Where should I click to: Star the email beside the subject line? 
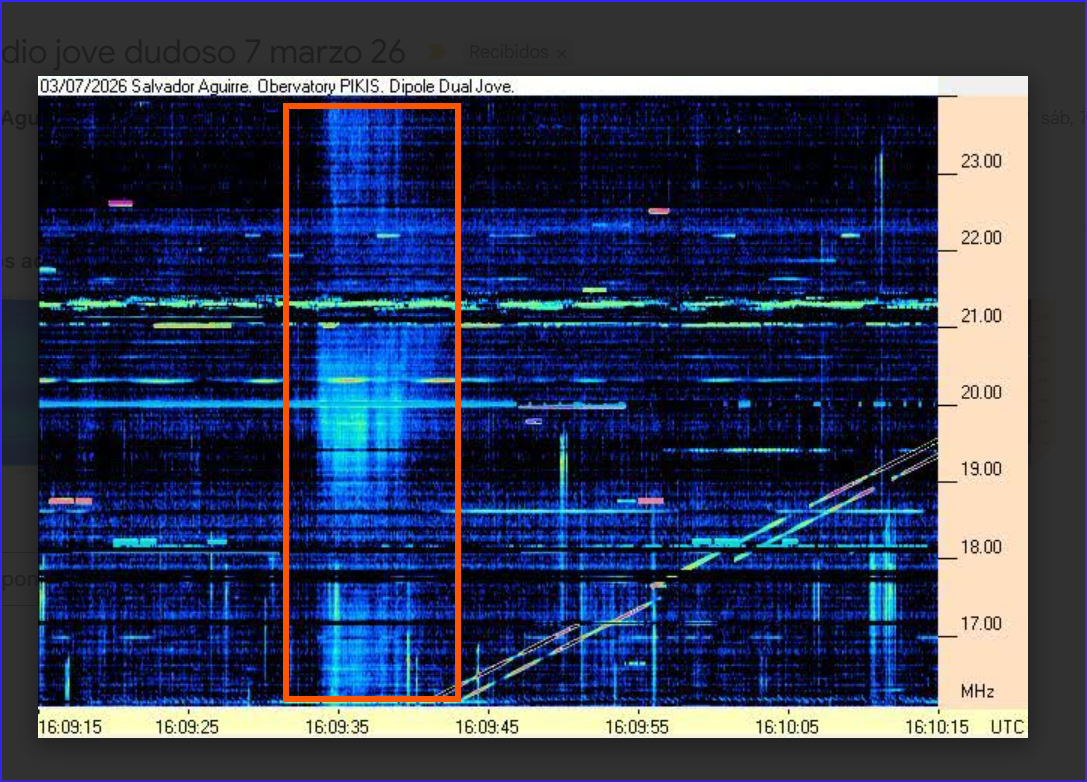coord(438,51)
